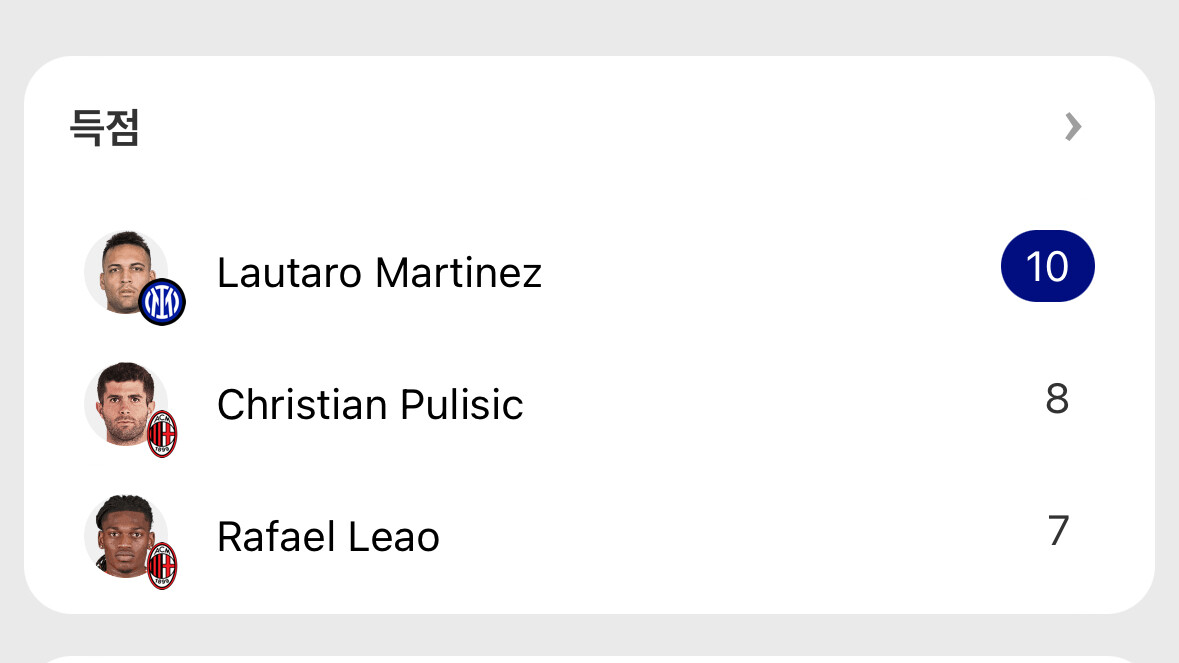Tap the chevron arrow beside 득점
Viewport: 1179px width, 663px height.
pos(1072,127)
